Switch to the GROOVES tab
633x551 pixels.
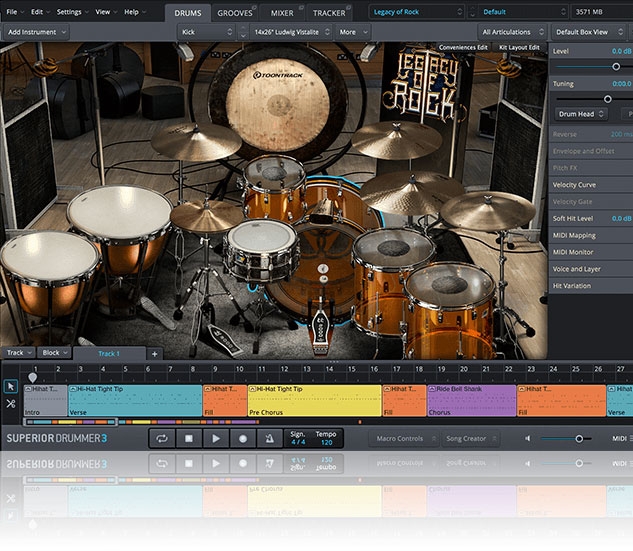236,13
